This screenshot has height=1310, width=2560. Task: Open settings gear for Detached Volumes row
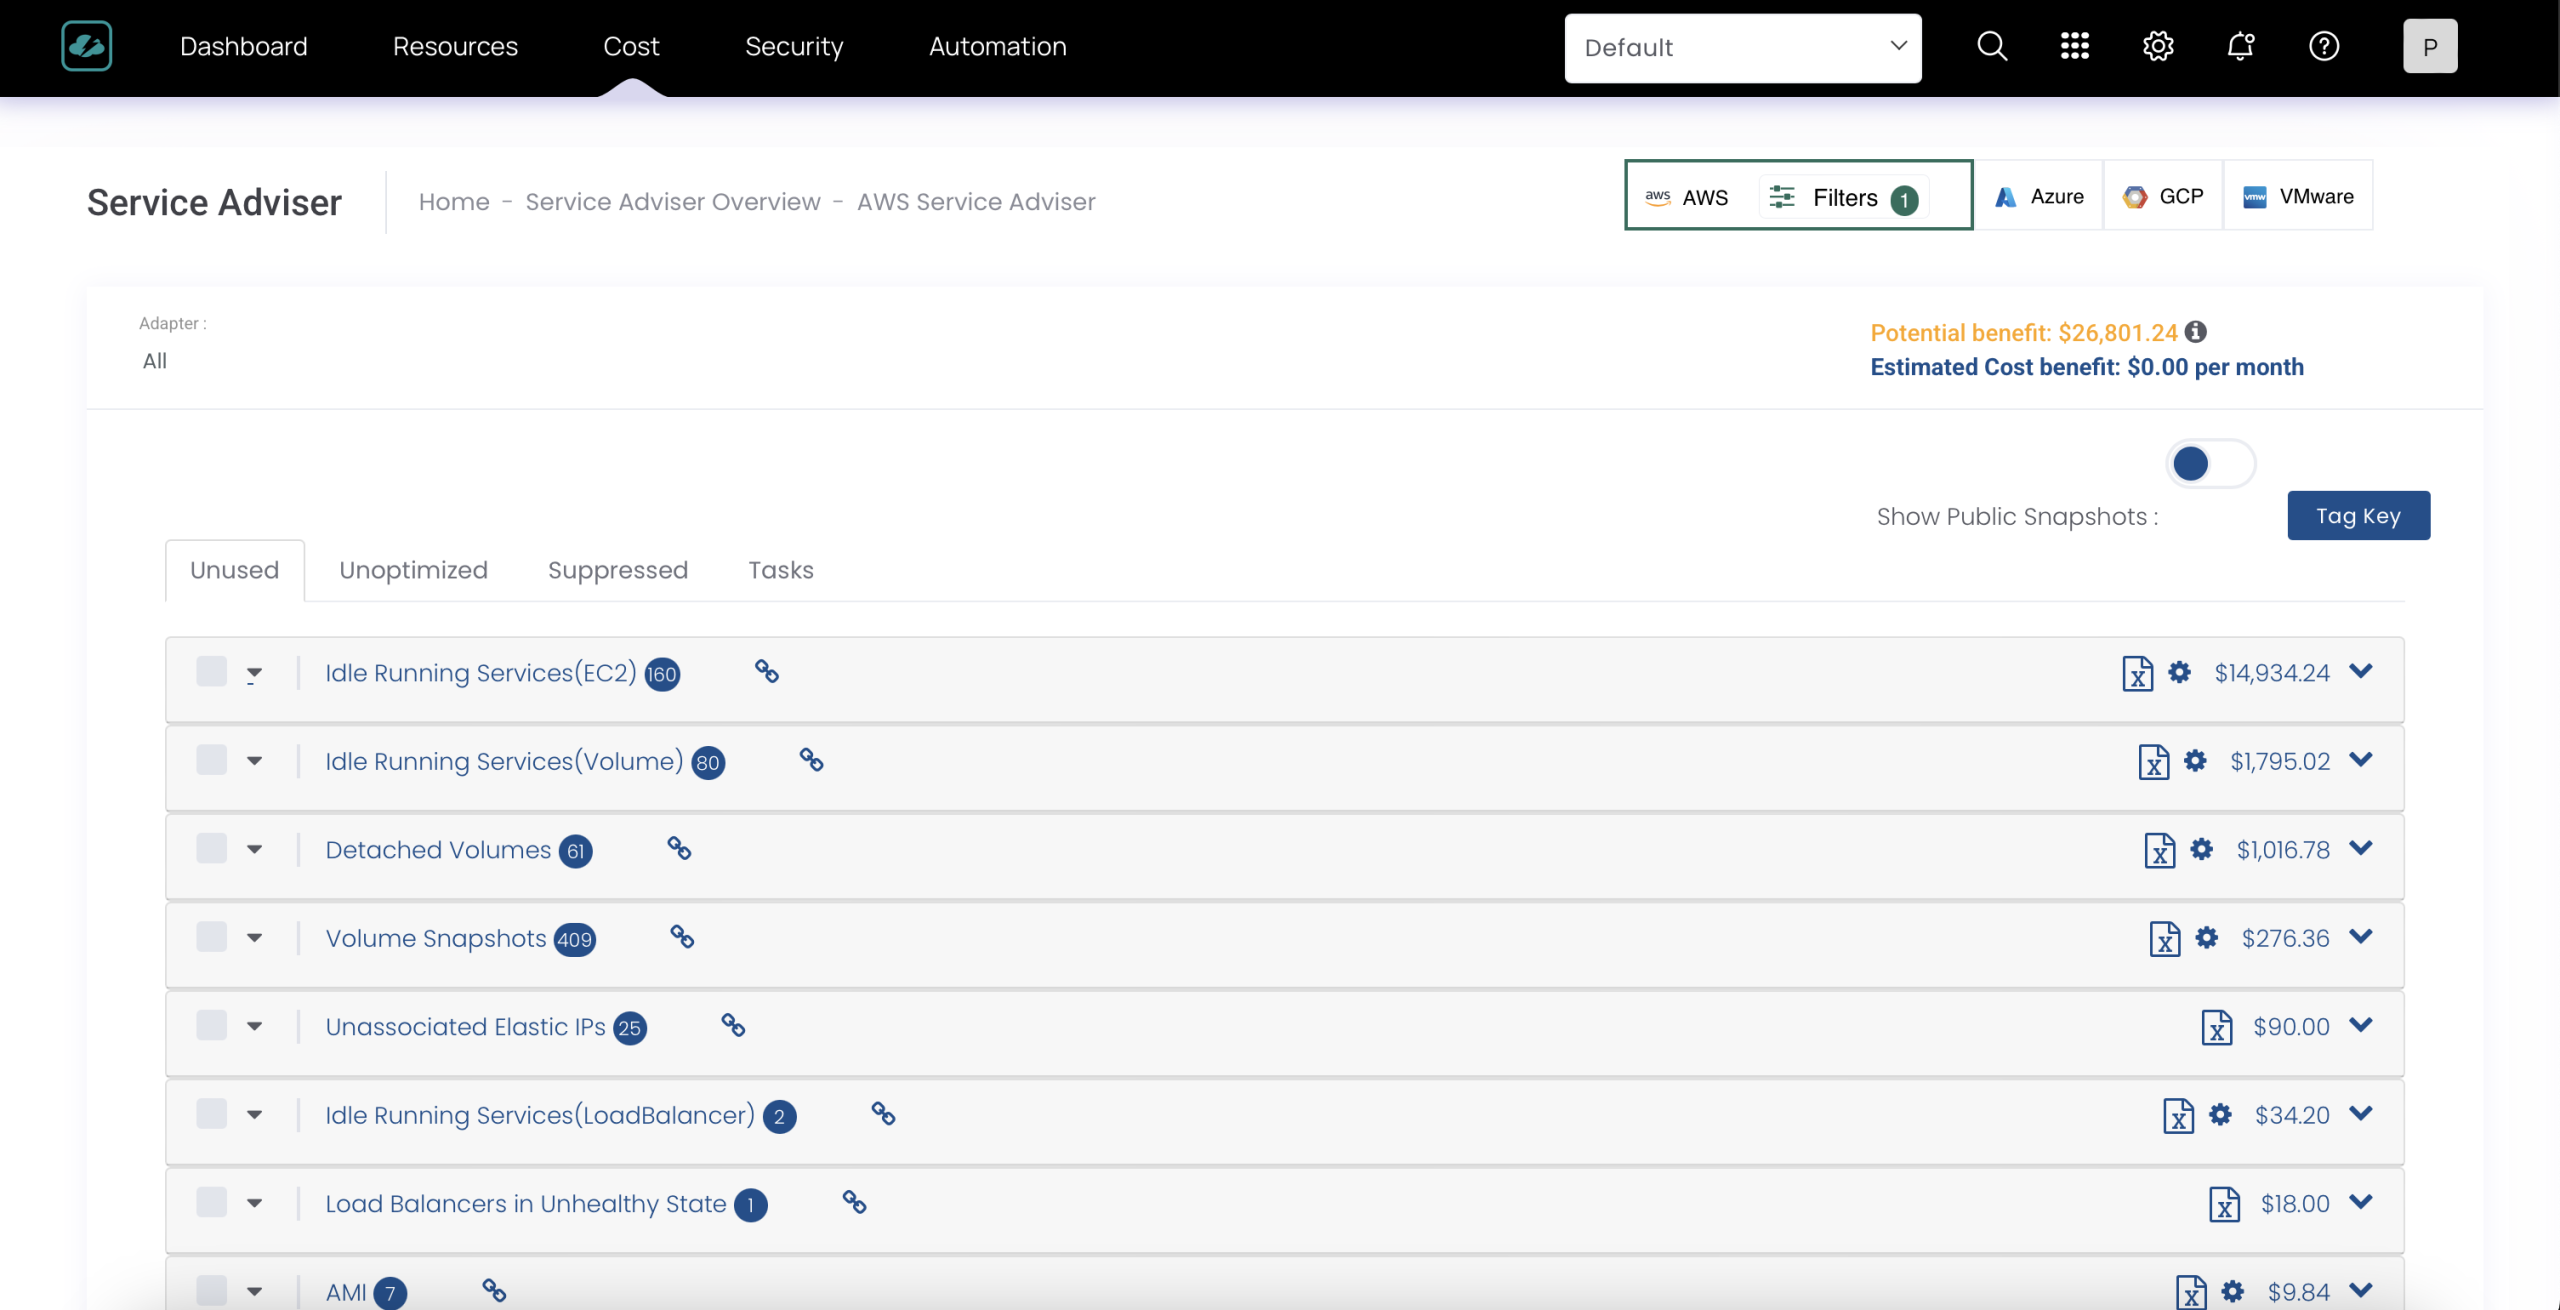click(x=2201, y=849)
